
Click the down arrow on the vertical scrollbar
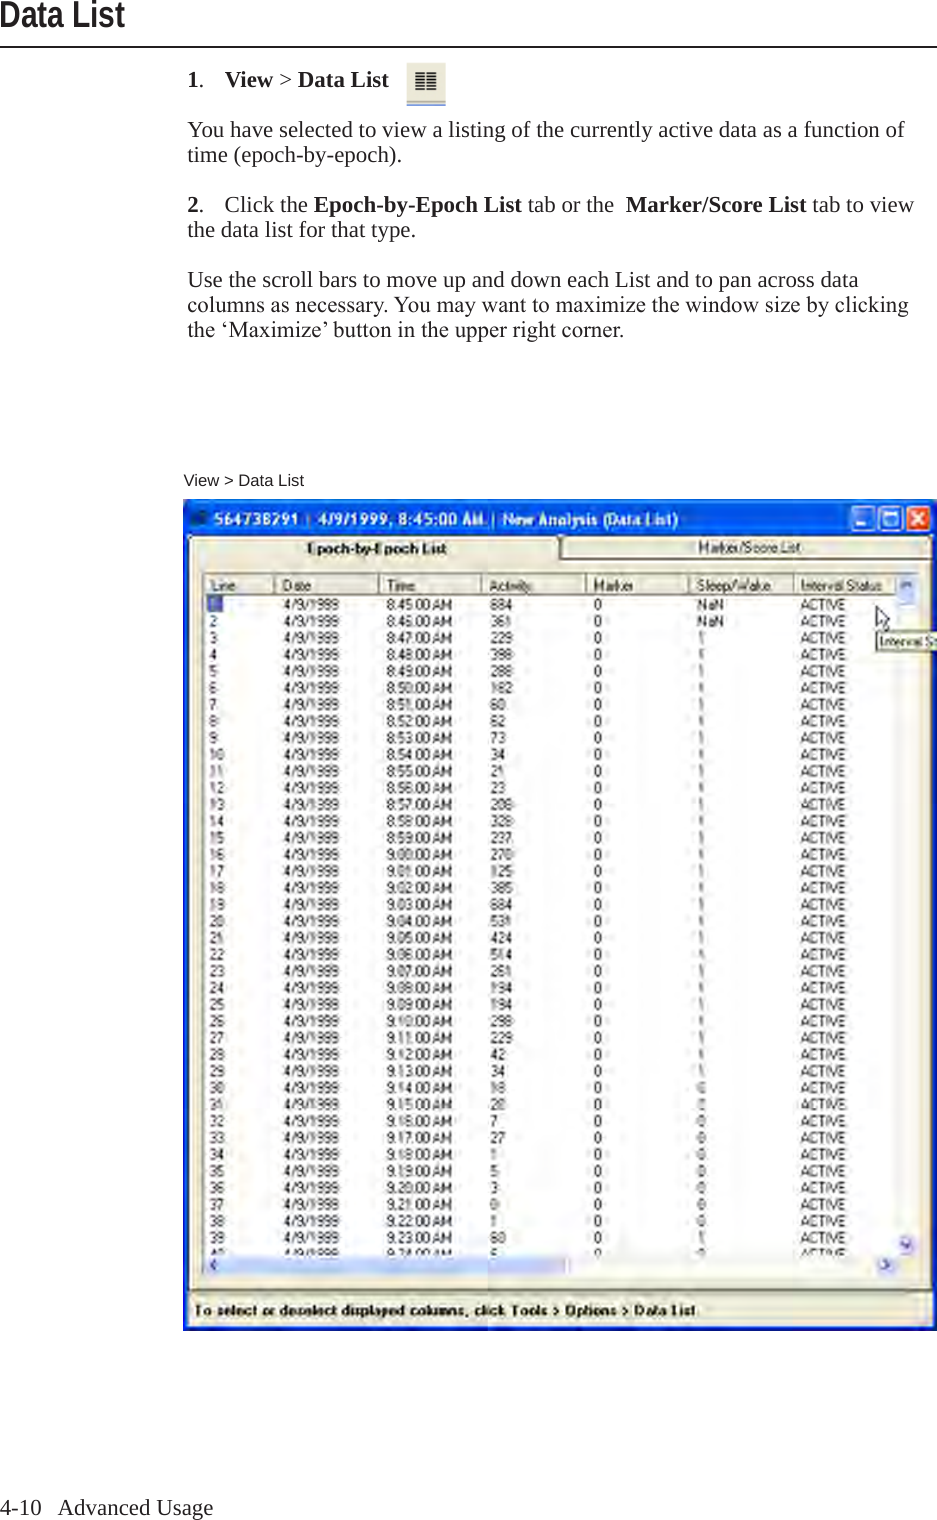(x=907, y=1246)
